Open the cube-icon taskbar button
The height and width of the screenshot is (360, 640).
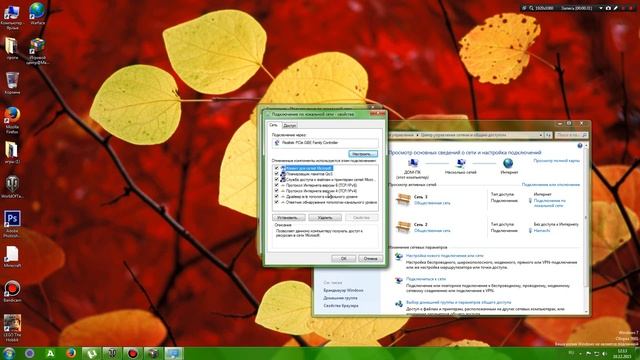153,353
